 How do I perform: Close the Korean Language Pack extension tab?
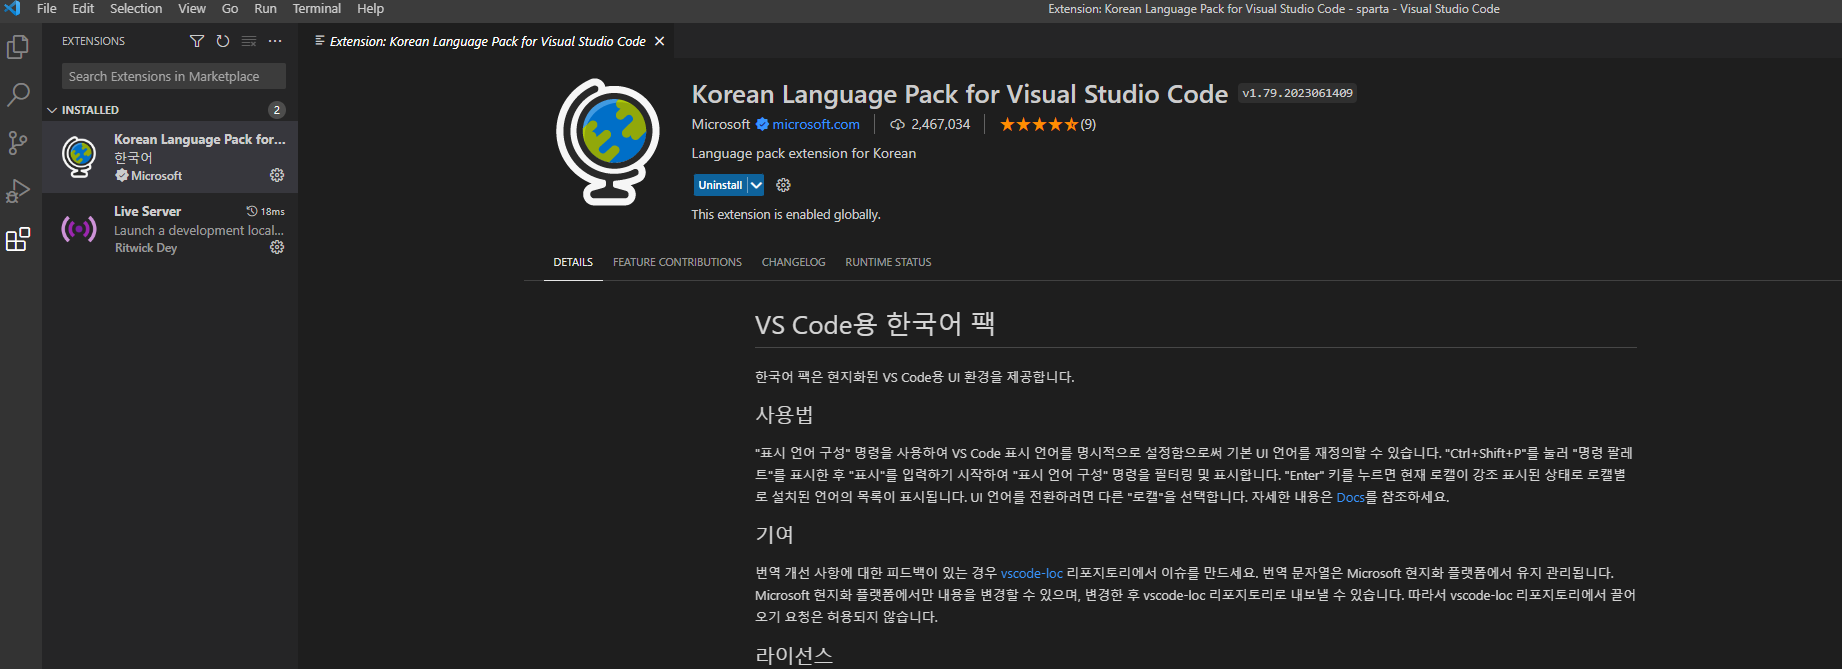659,41
